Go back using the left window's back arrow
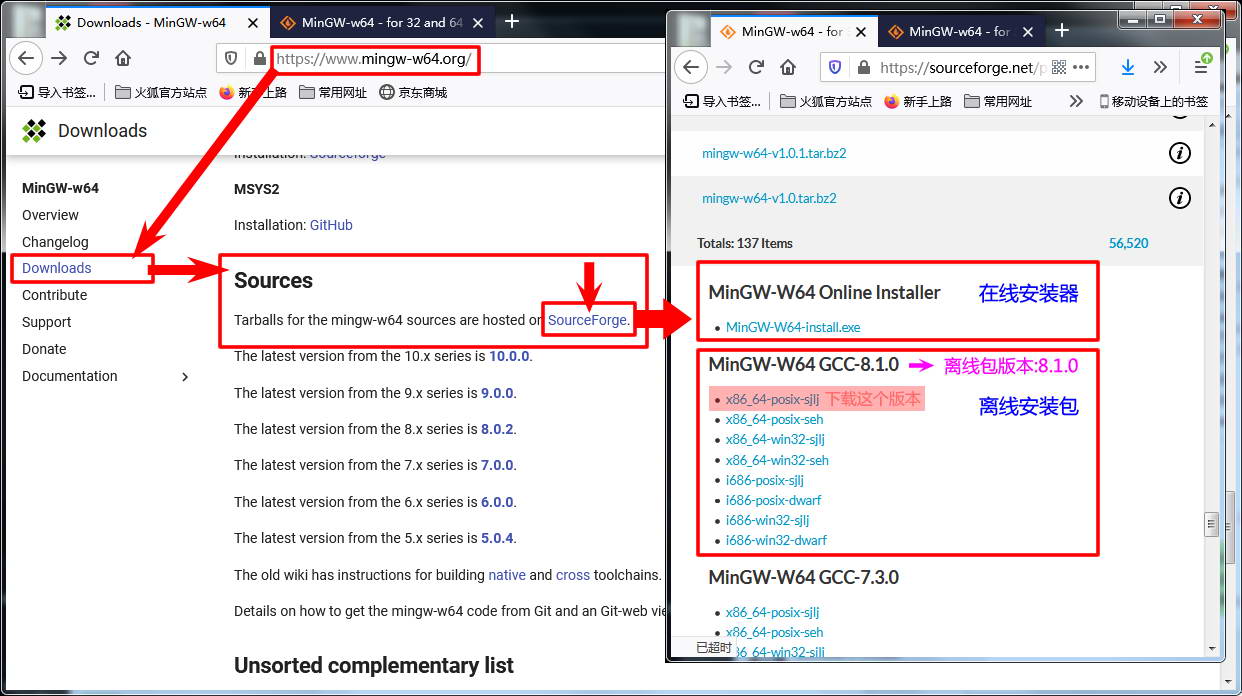This screenshot has width=1242, height=696. click(x=26, y=58)
